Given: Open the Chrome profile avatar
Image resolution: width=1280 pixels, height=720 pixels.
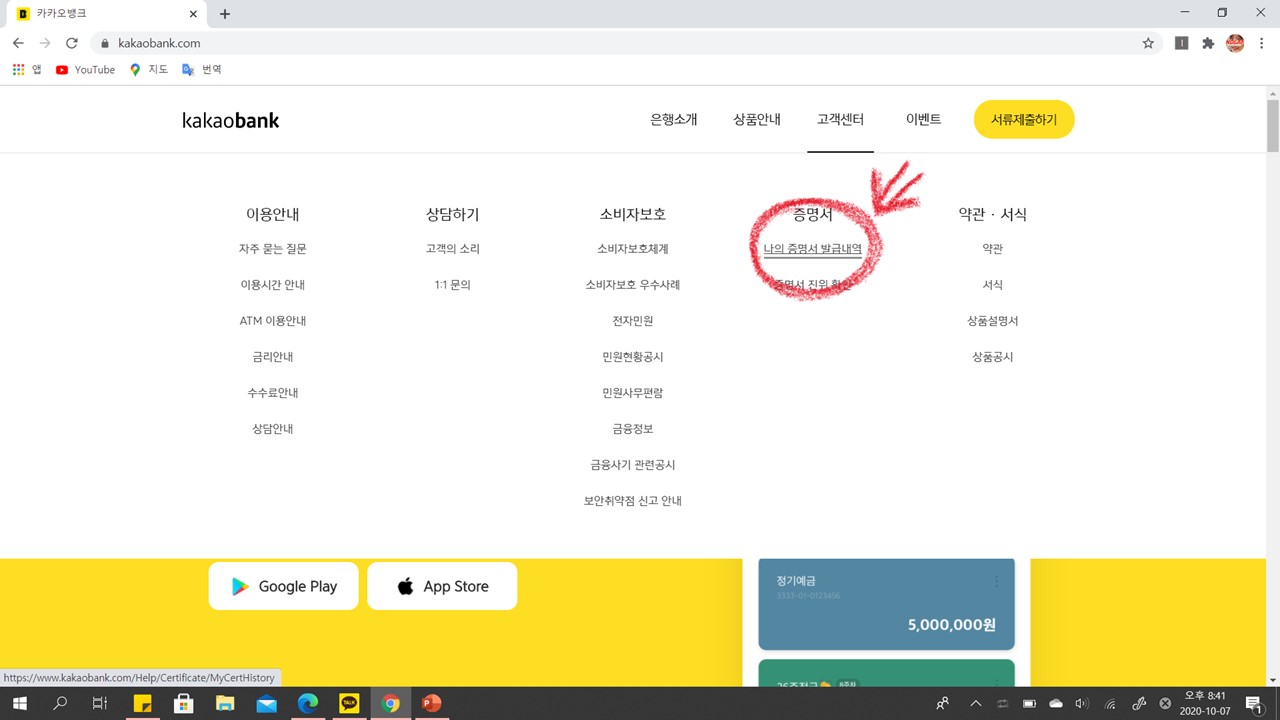Looking at the screenshot, I should (1235, 43).
